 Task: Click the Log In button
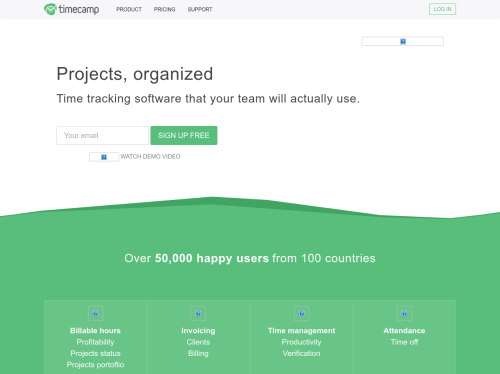pos(442,9)
